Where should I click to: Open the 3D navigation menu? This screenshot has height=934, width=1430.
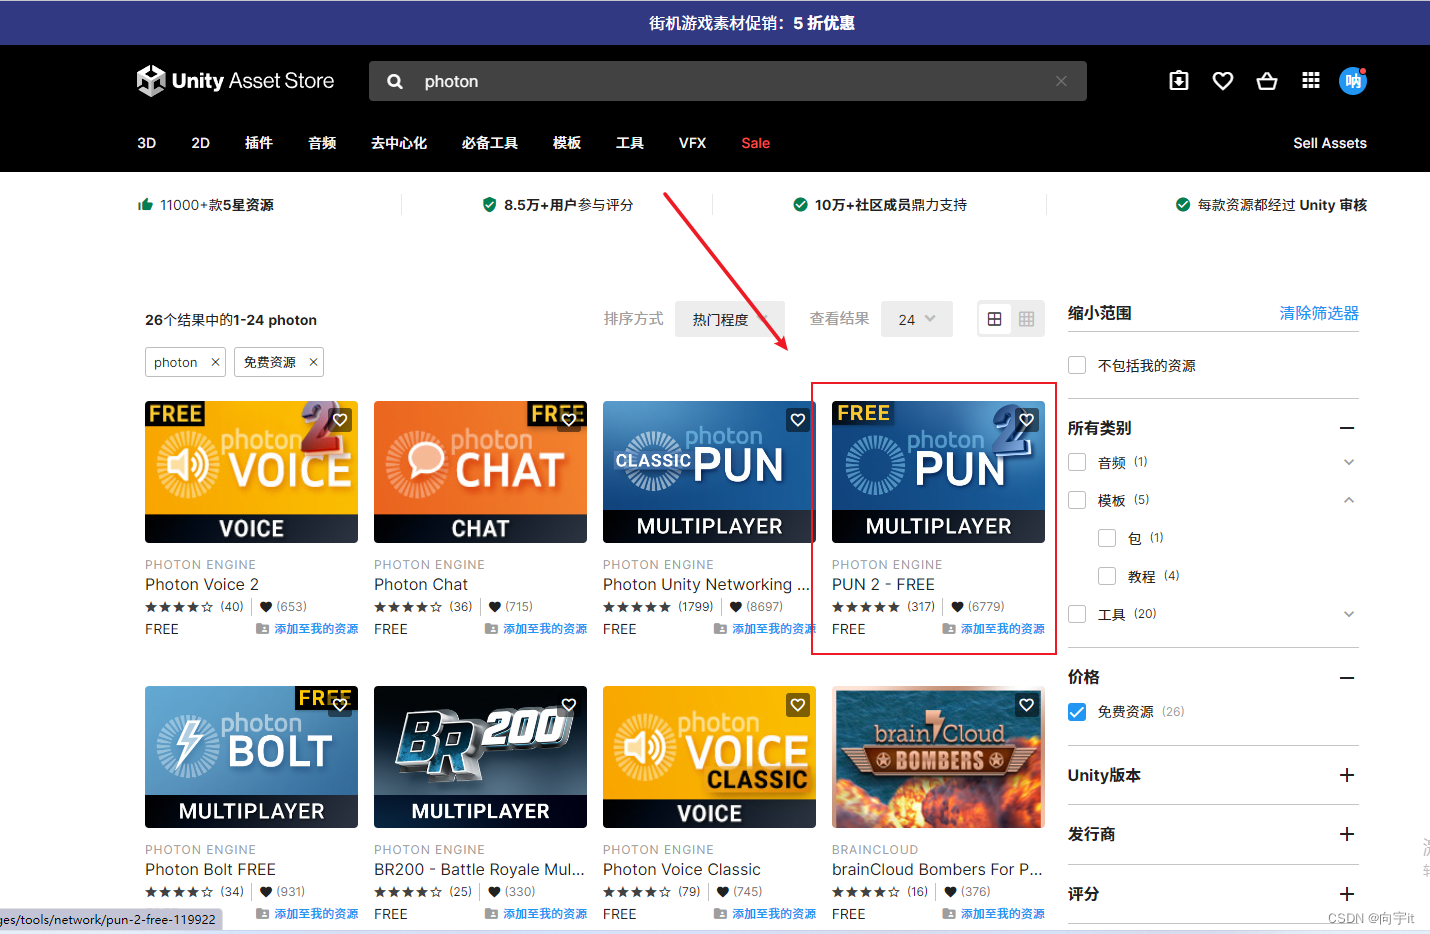[x=147, y=143]
